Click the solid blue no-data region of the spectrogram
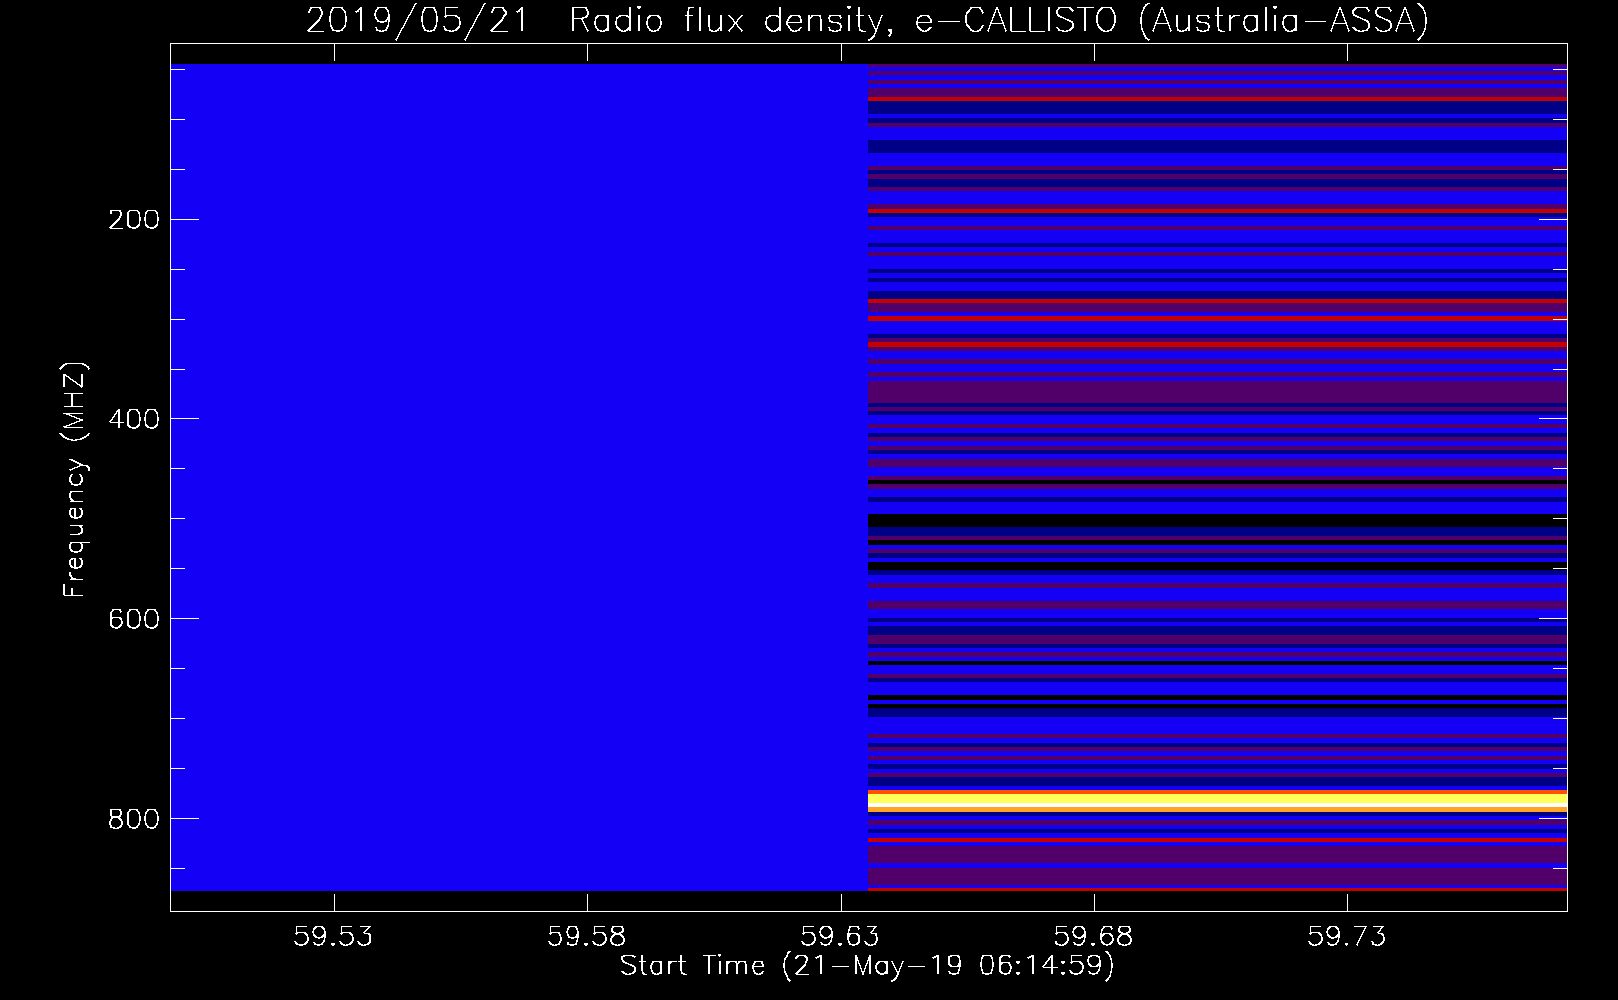This screenshot has height=1000, width=1618. 519,477
